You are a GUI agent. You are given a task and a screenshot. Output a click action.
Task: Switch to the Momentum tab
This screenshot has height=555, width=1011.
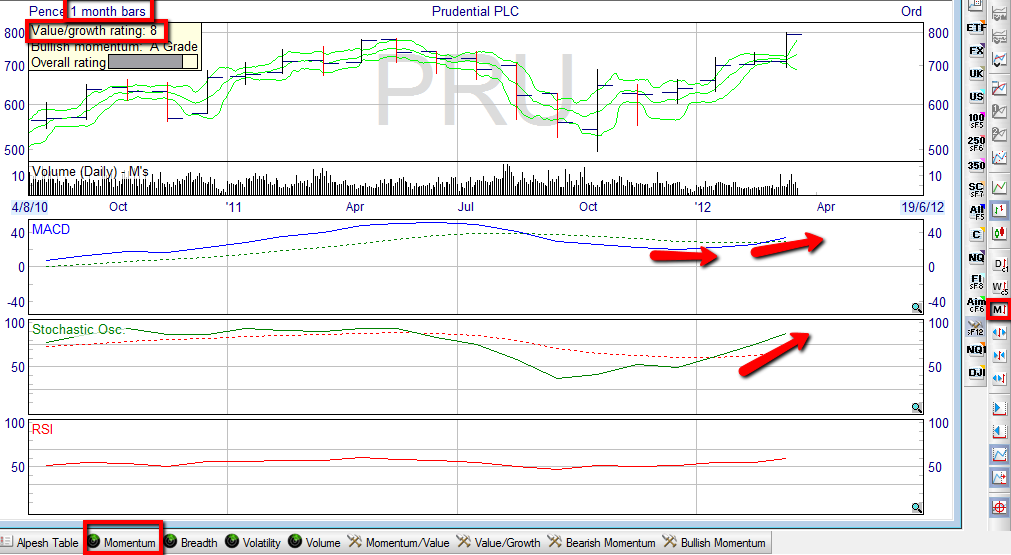click(123, 543)
